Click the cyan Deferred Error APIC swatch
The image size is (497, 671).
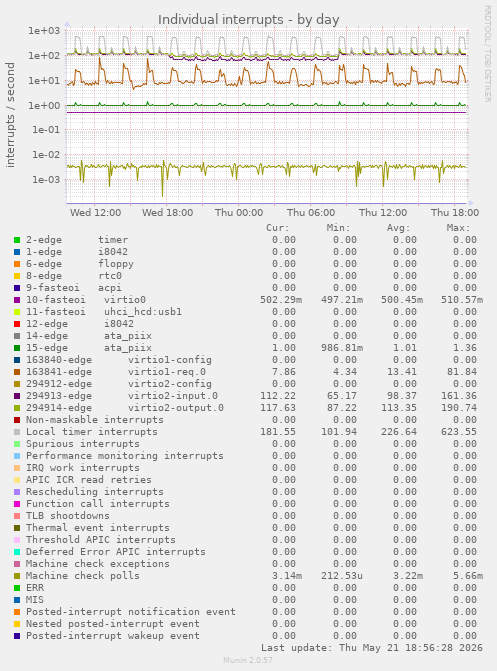(x=17, y=552)
